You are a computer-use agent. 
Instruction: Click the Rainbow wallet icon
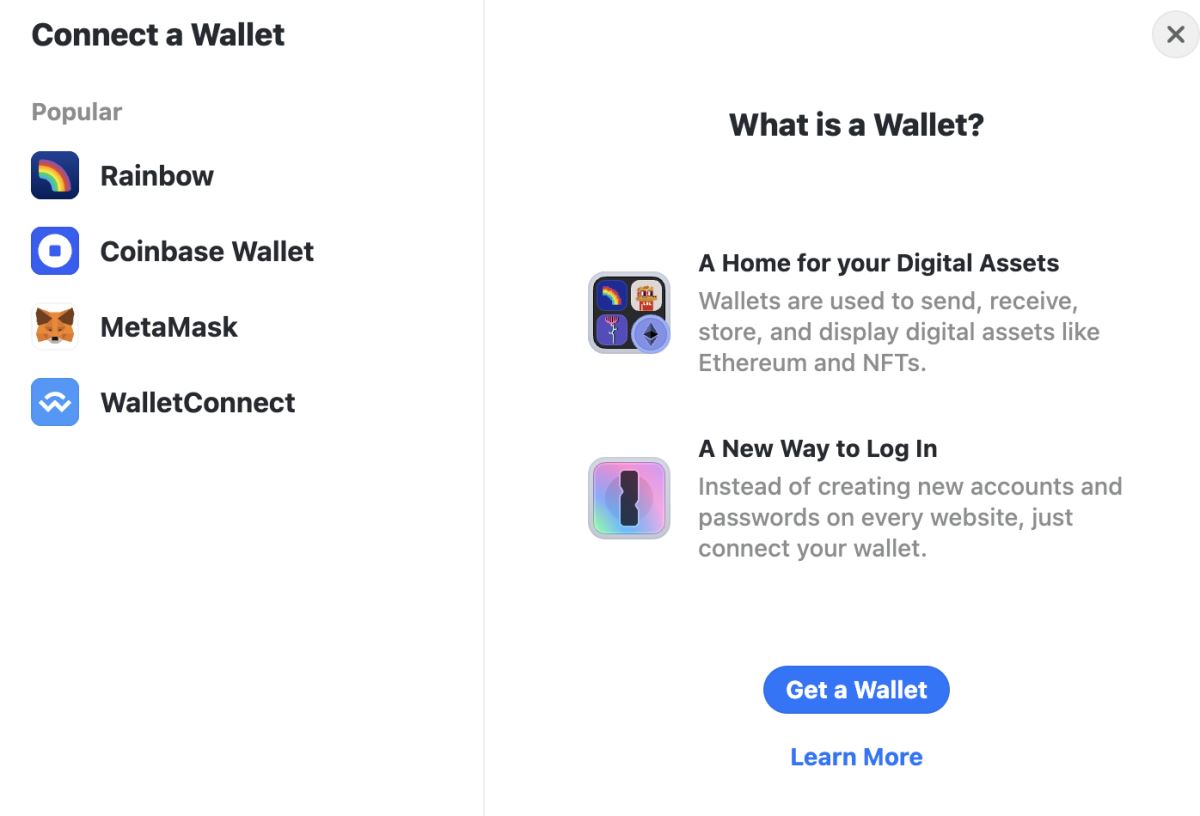tap(55, 176)
